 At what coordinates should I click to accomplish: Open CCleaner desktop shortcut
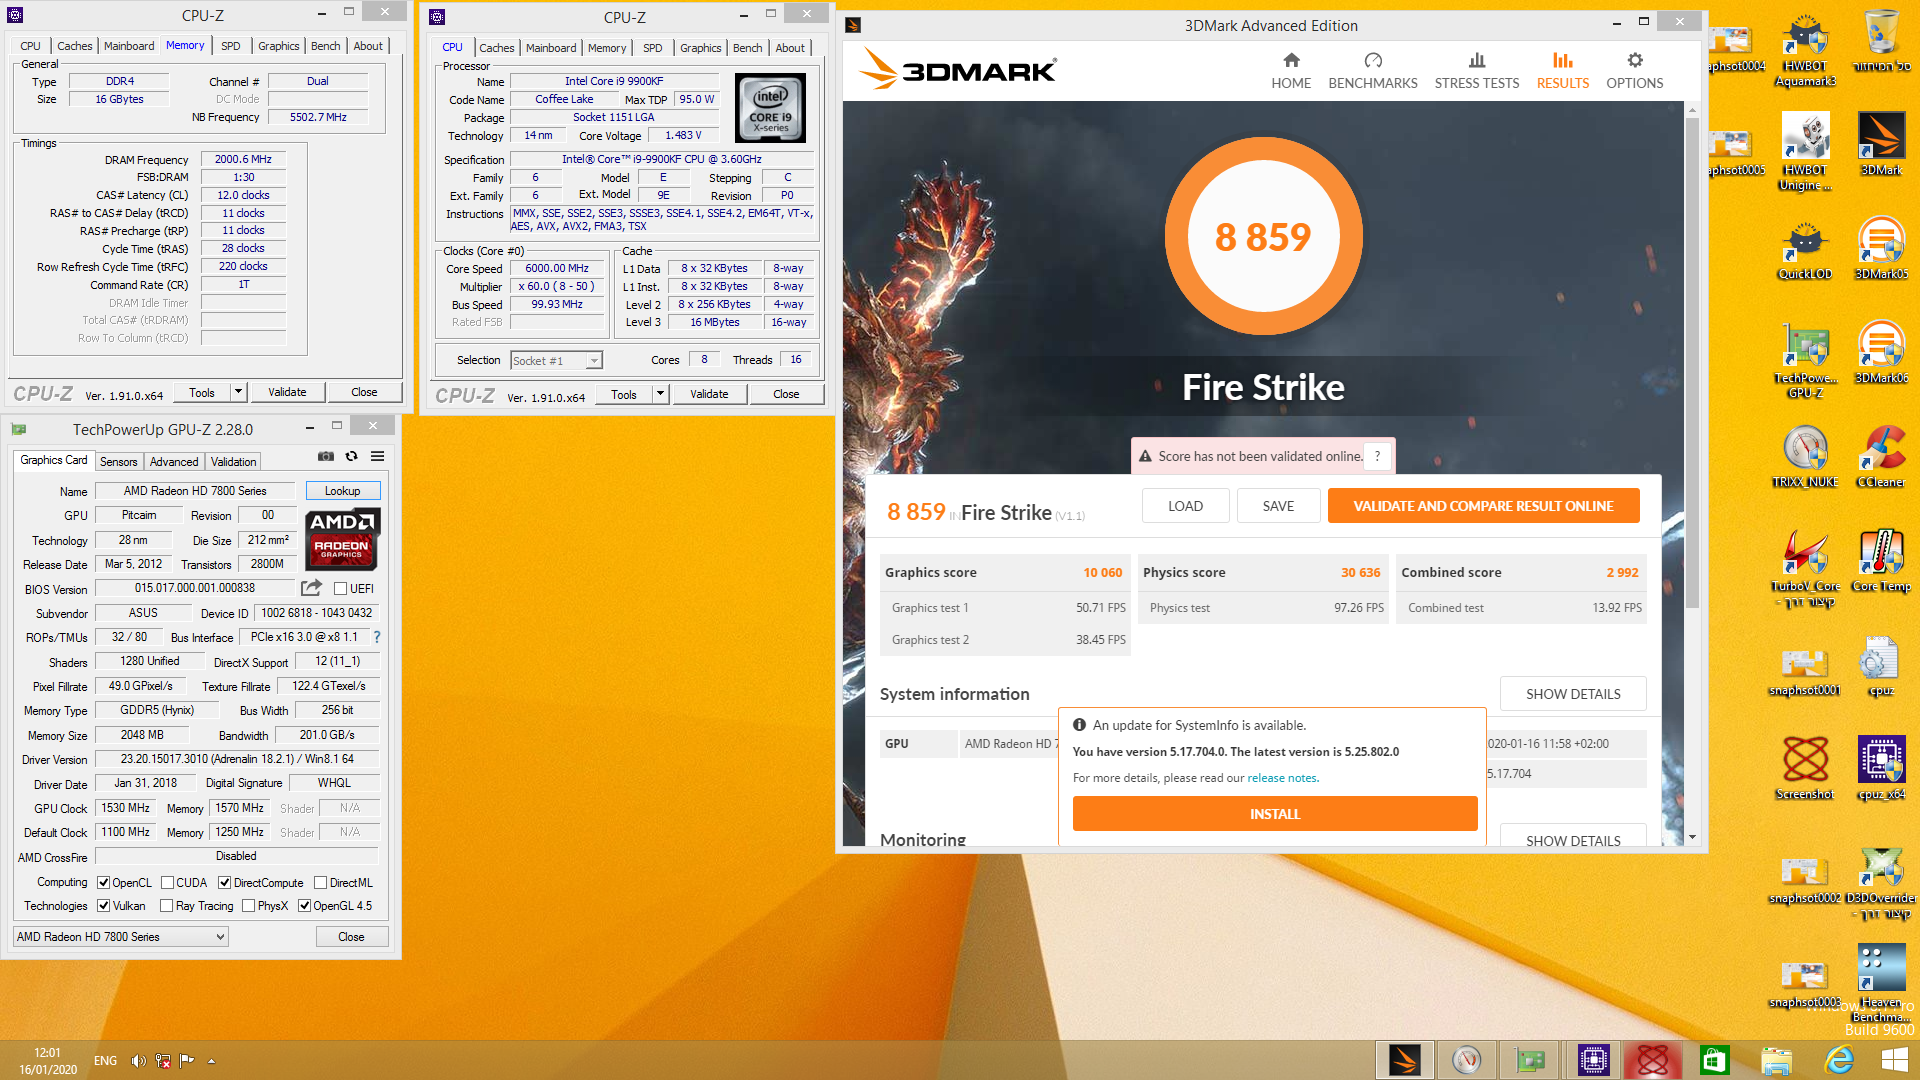1881,458
